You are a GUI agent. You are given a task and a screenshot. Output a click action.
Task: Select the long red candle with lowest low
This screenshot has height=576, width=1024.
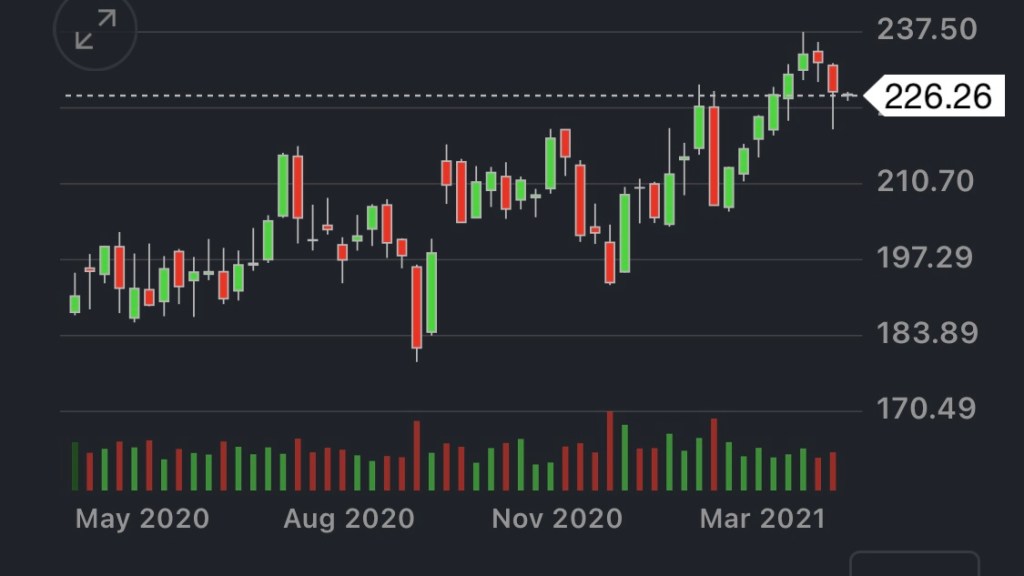(417, 307)
